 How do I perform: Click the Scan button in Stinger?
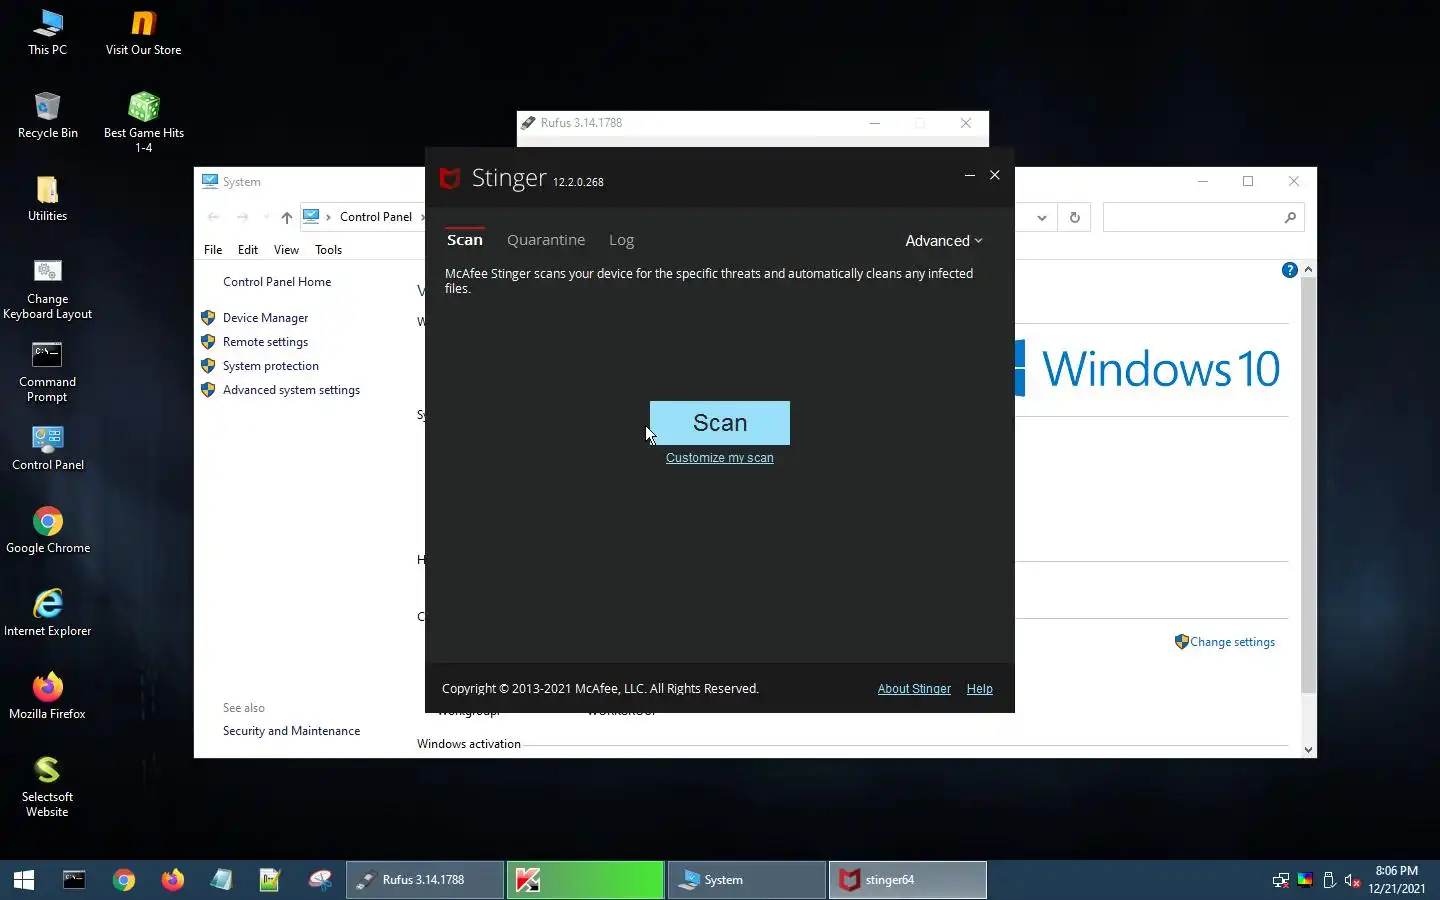(x=719, y=423)
